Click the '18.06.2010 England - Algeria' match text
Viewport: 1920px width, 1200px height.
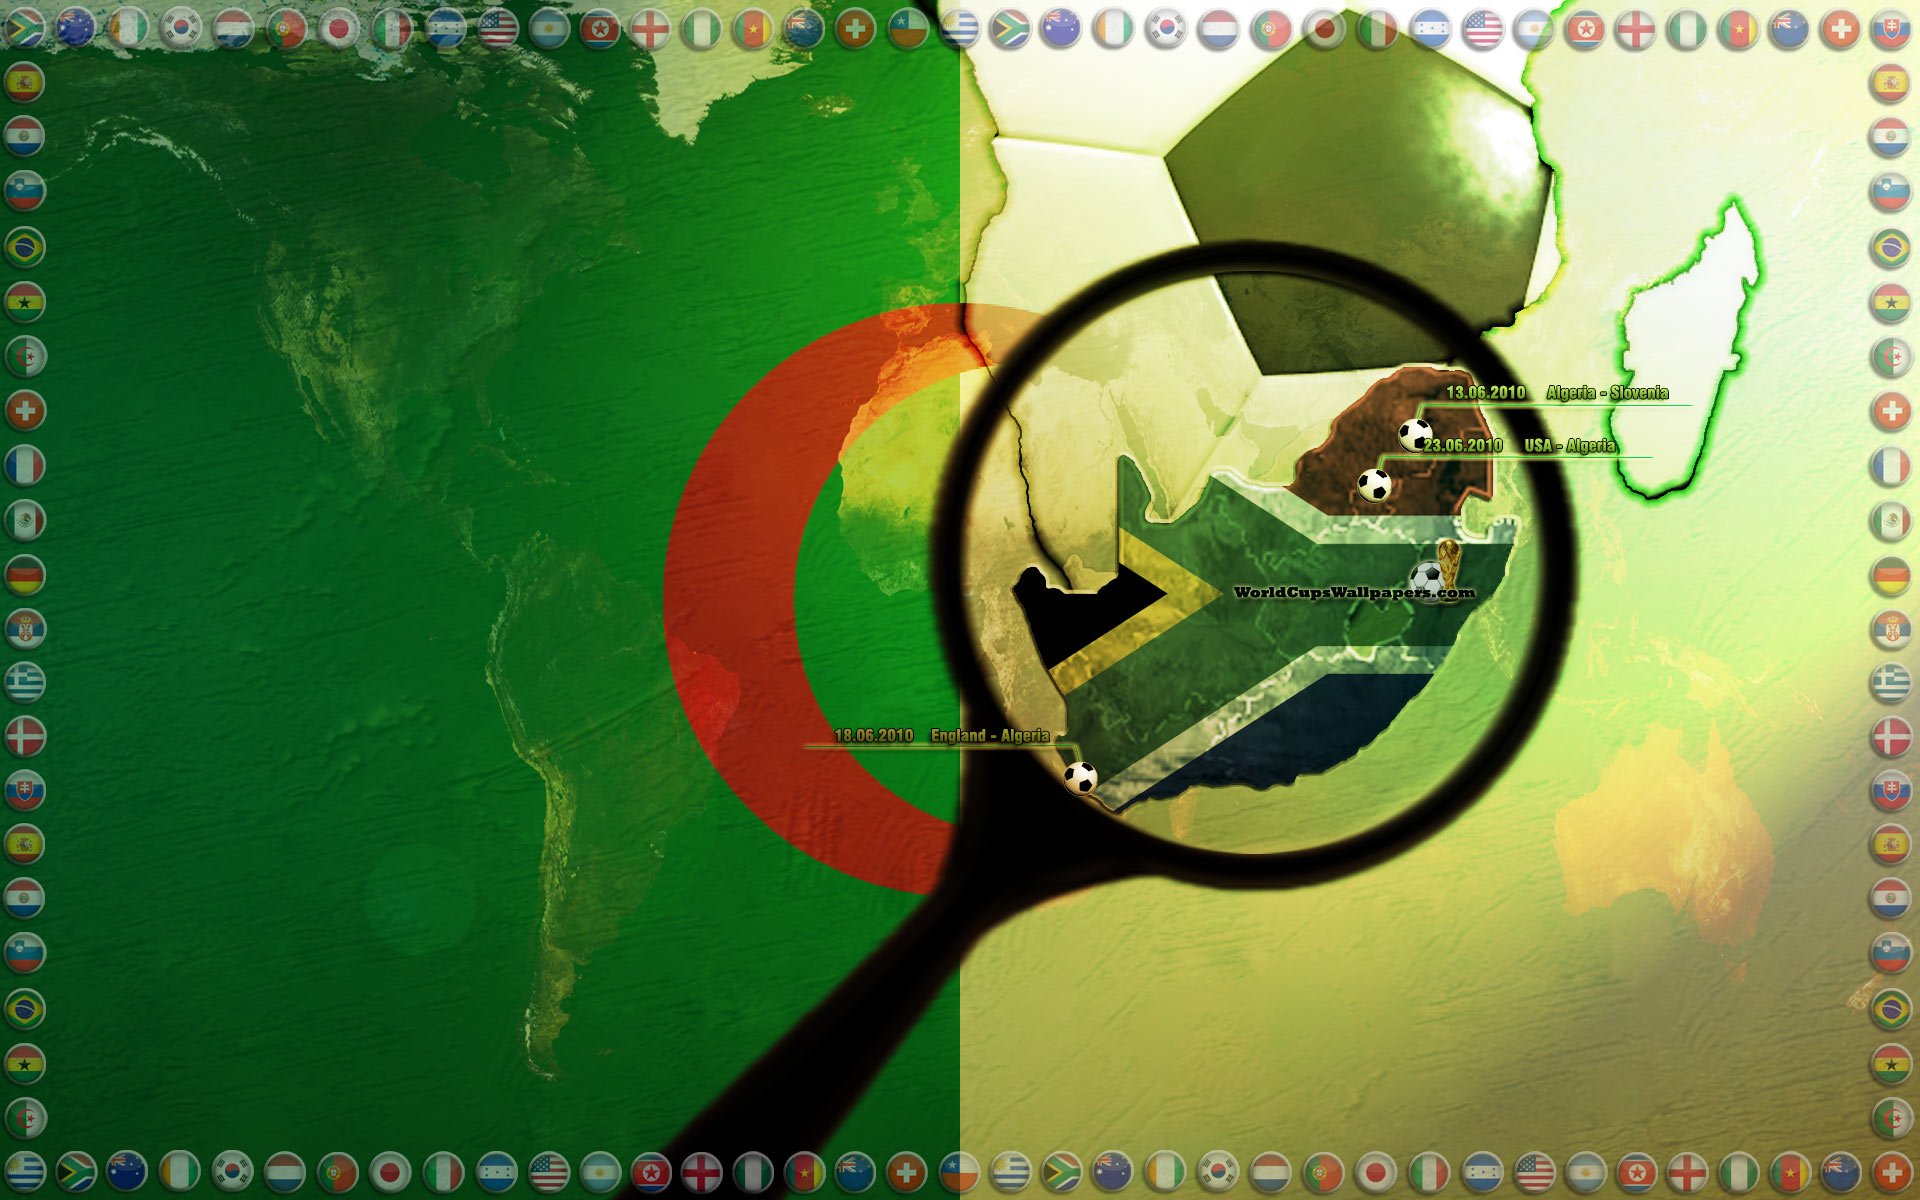pos(941,736)
